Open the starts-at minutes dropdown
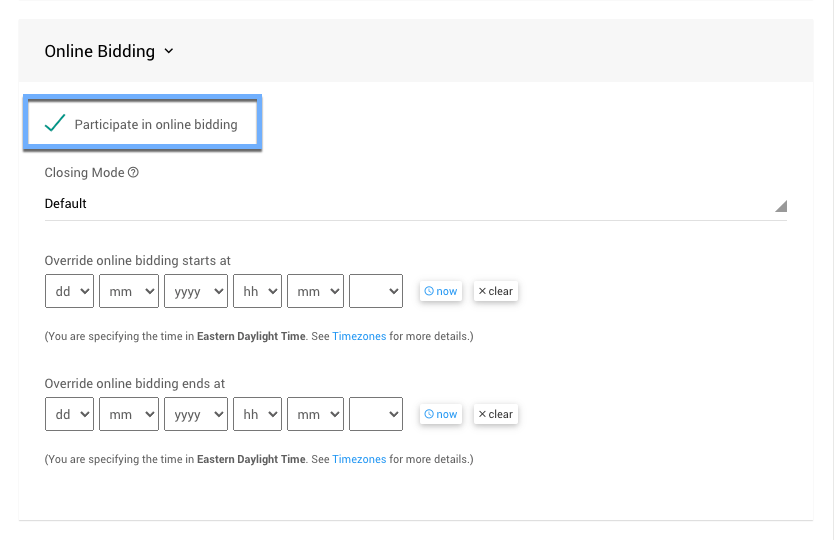834x540 pixels. (315, 291)
